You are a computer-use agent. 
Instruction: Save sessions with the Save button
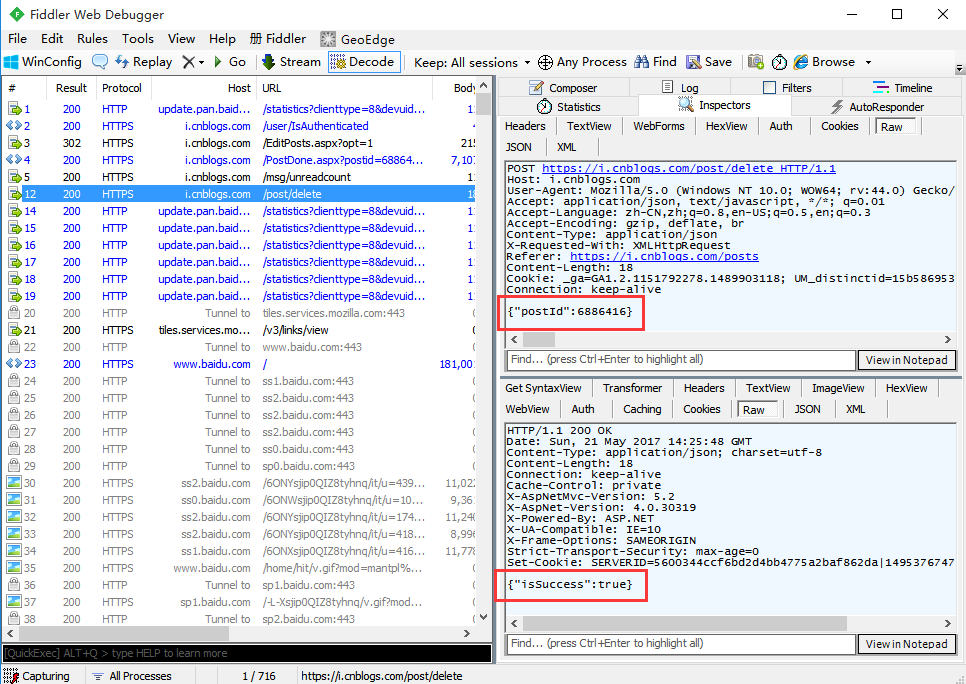click(x=709, y=62)
